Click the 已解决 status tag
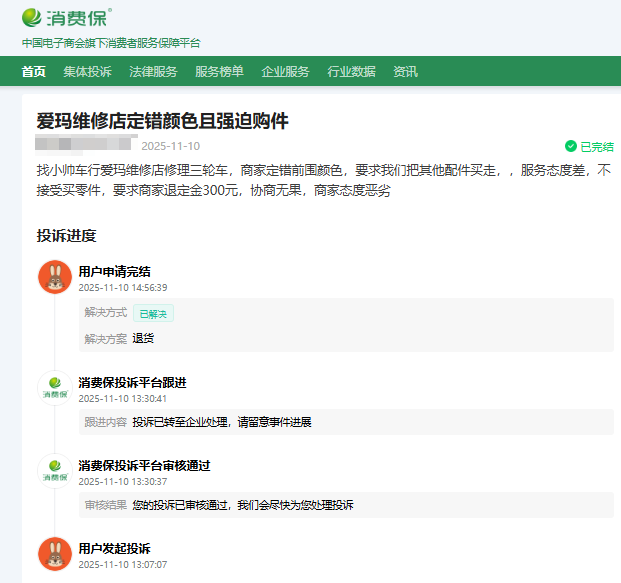This screenshot has width=621, height=583. coord(153,313)
